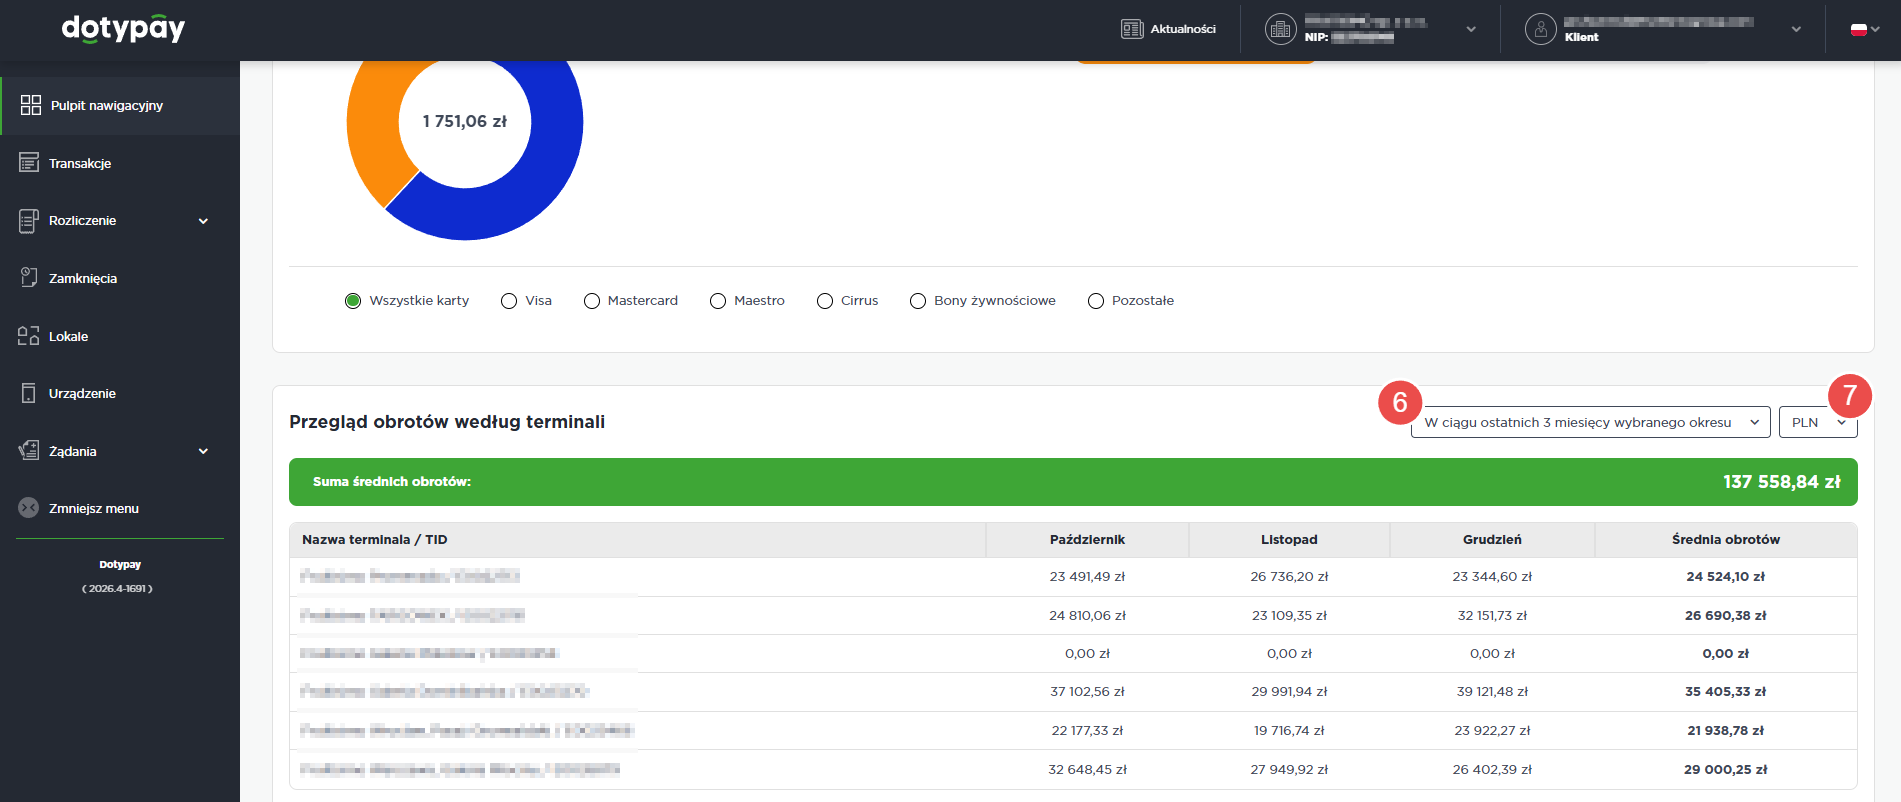Open Lokale section icon
This screenshot has height=802, width=1901.
[x=29, y=336]
